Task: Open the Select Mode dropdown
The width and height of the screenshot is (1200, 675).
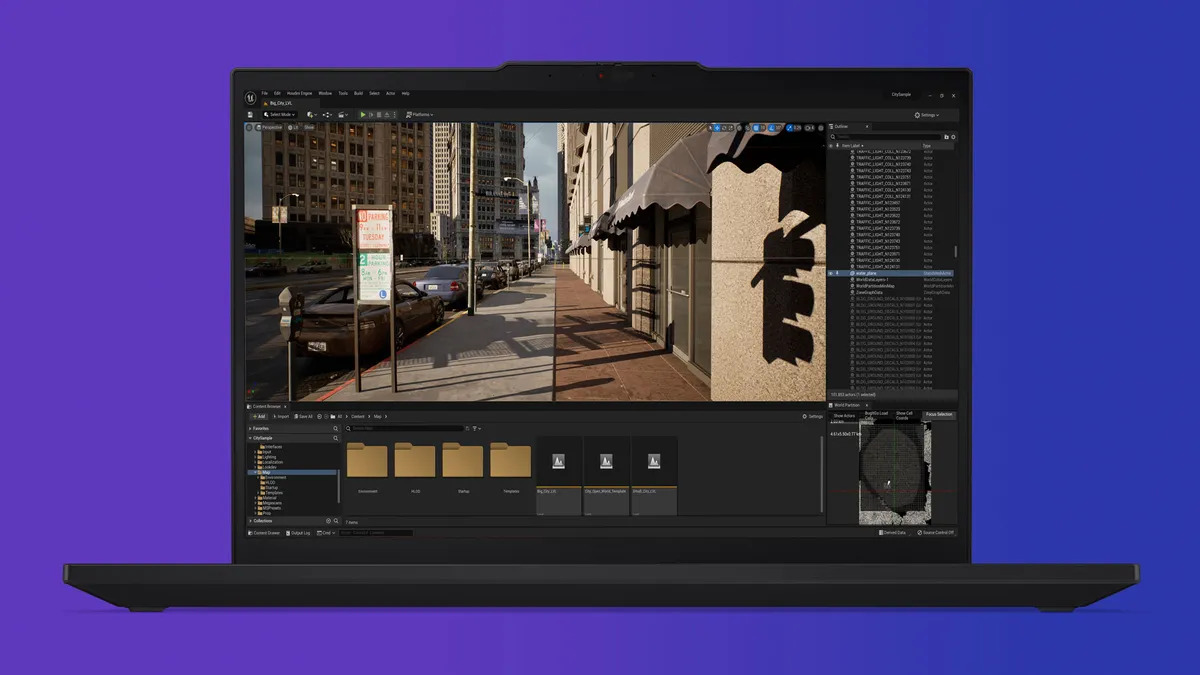Action: click(282, 115)
